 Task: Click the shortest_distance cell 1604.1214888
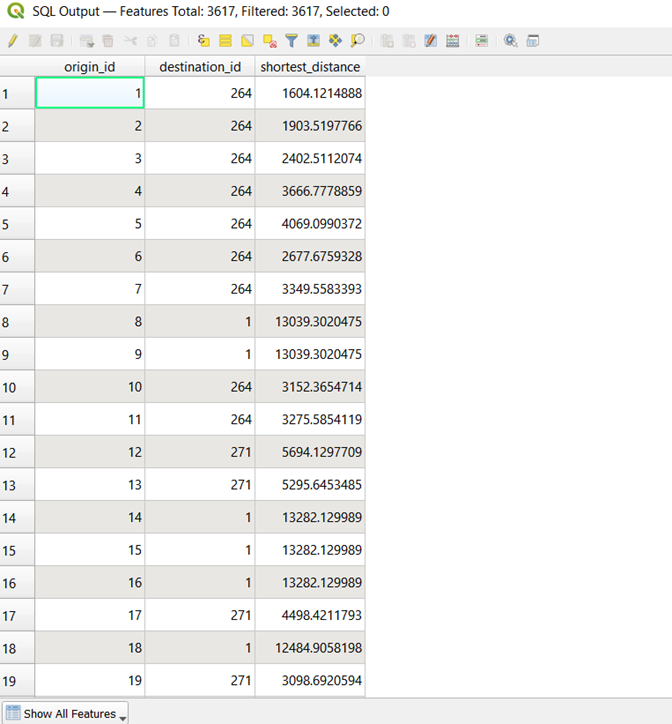310,93
